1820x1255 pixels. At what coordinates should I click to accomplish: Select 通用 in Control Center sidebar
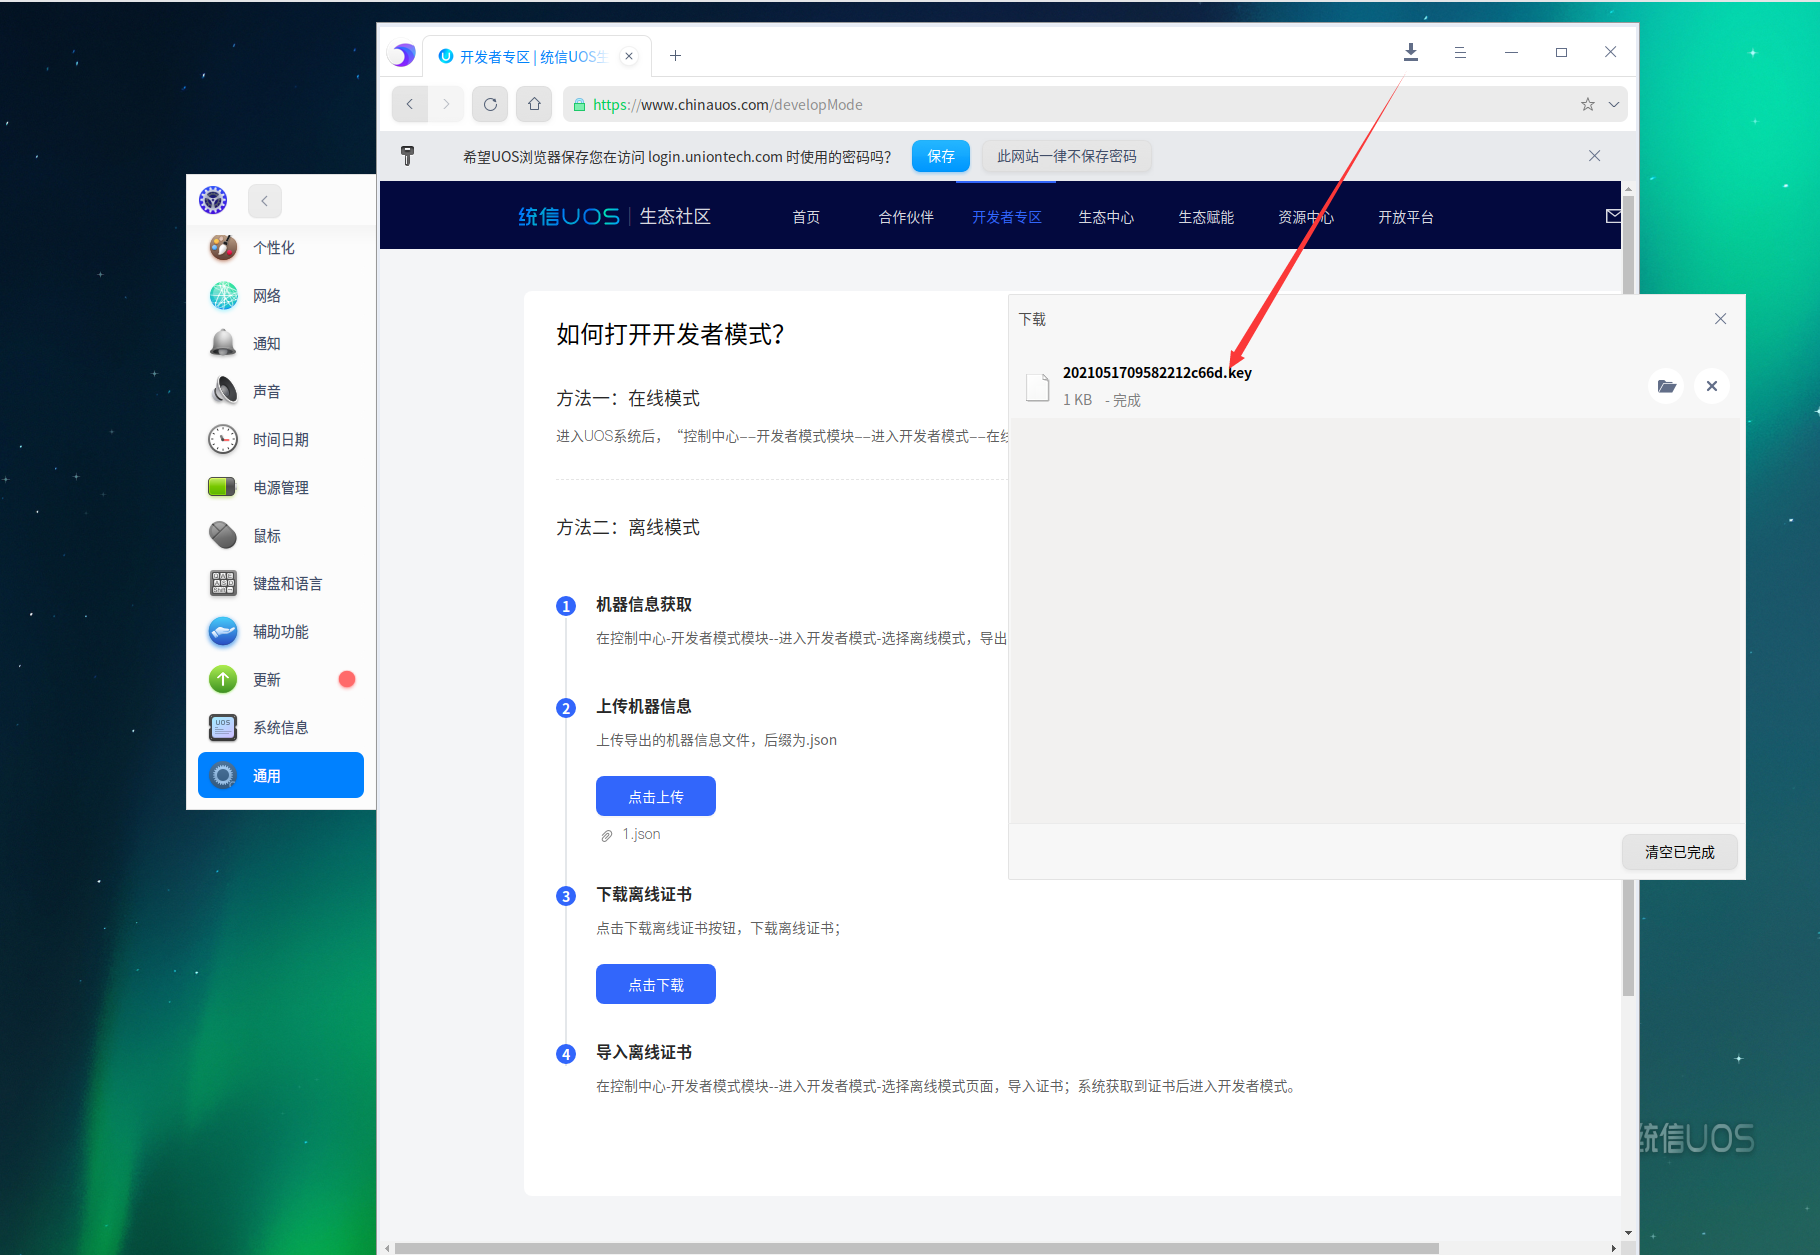[281, 775]
